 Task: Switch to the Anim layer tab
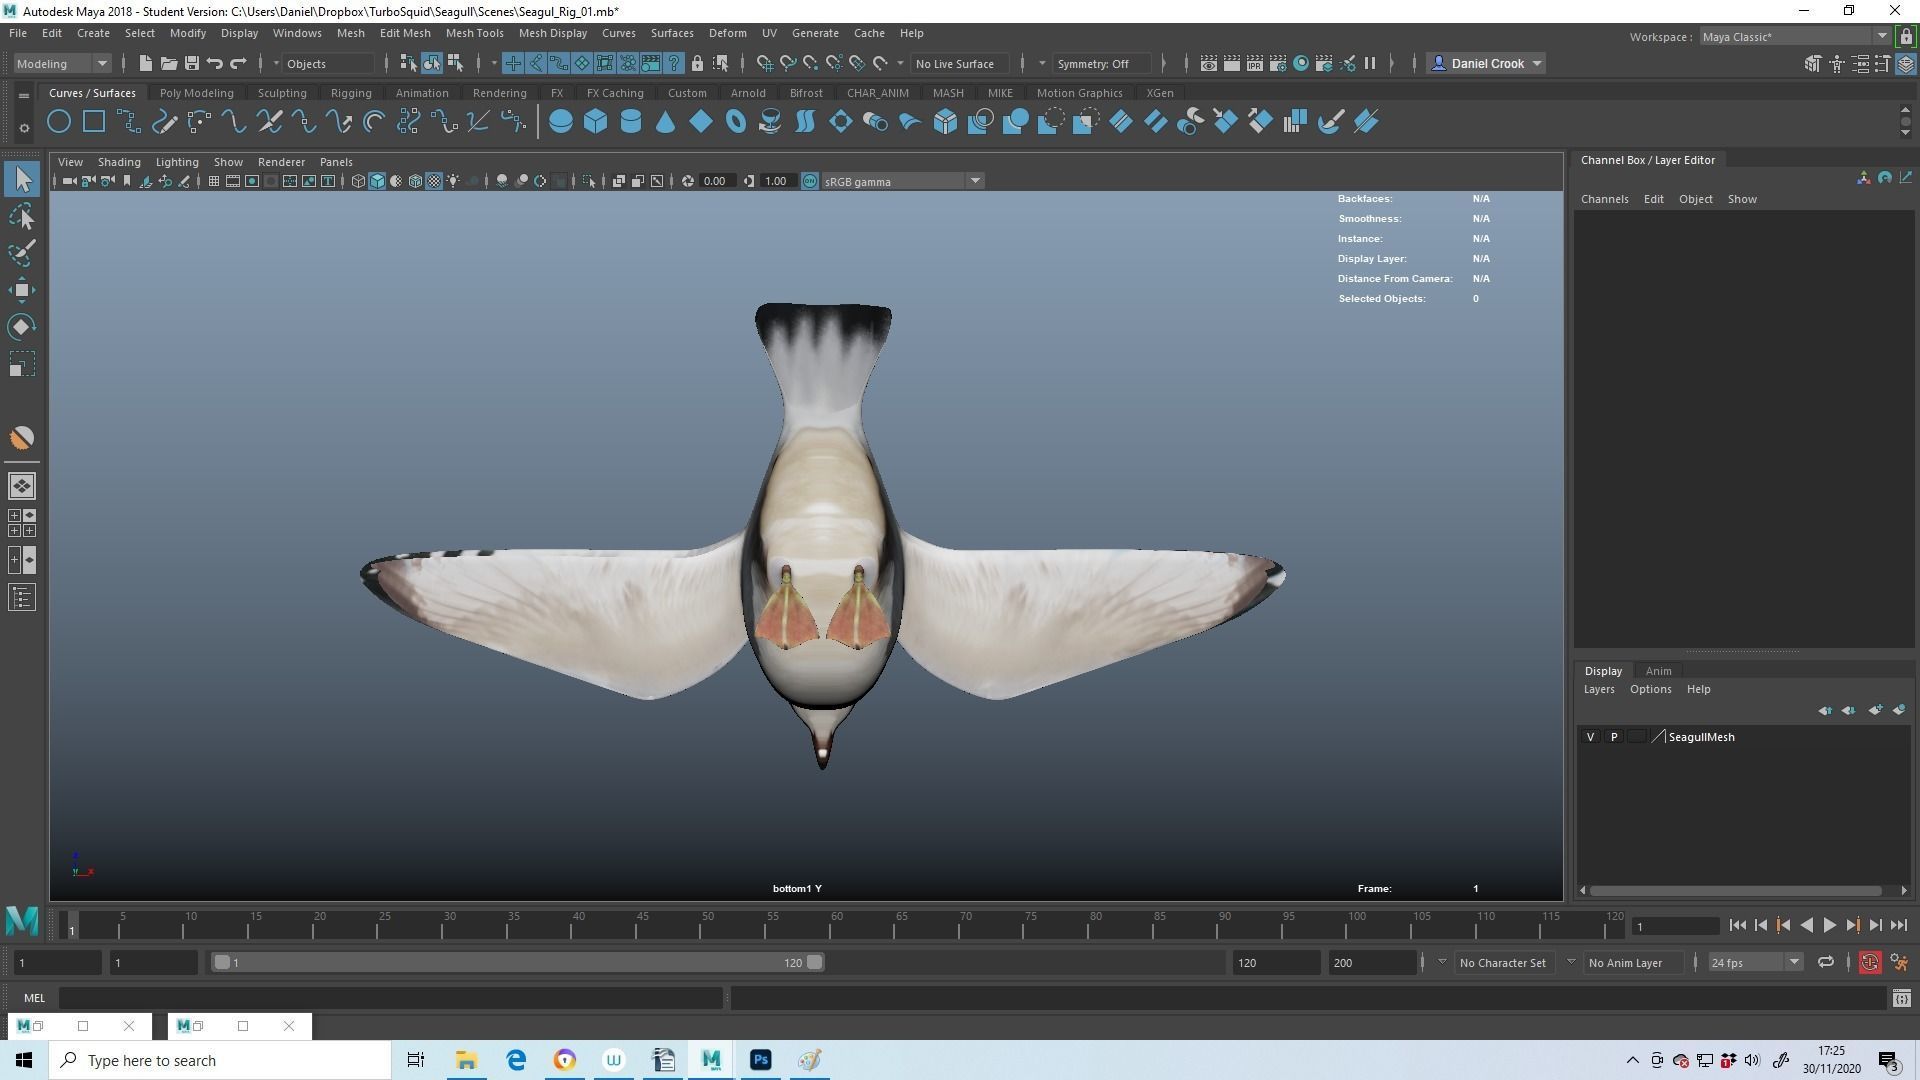tap(1658, 671)
